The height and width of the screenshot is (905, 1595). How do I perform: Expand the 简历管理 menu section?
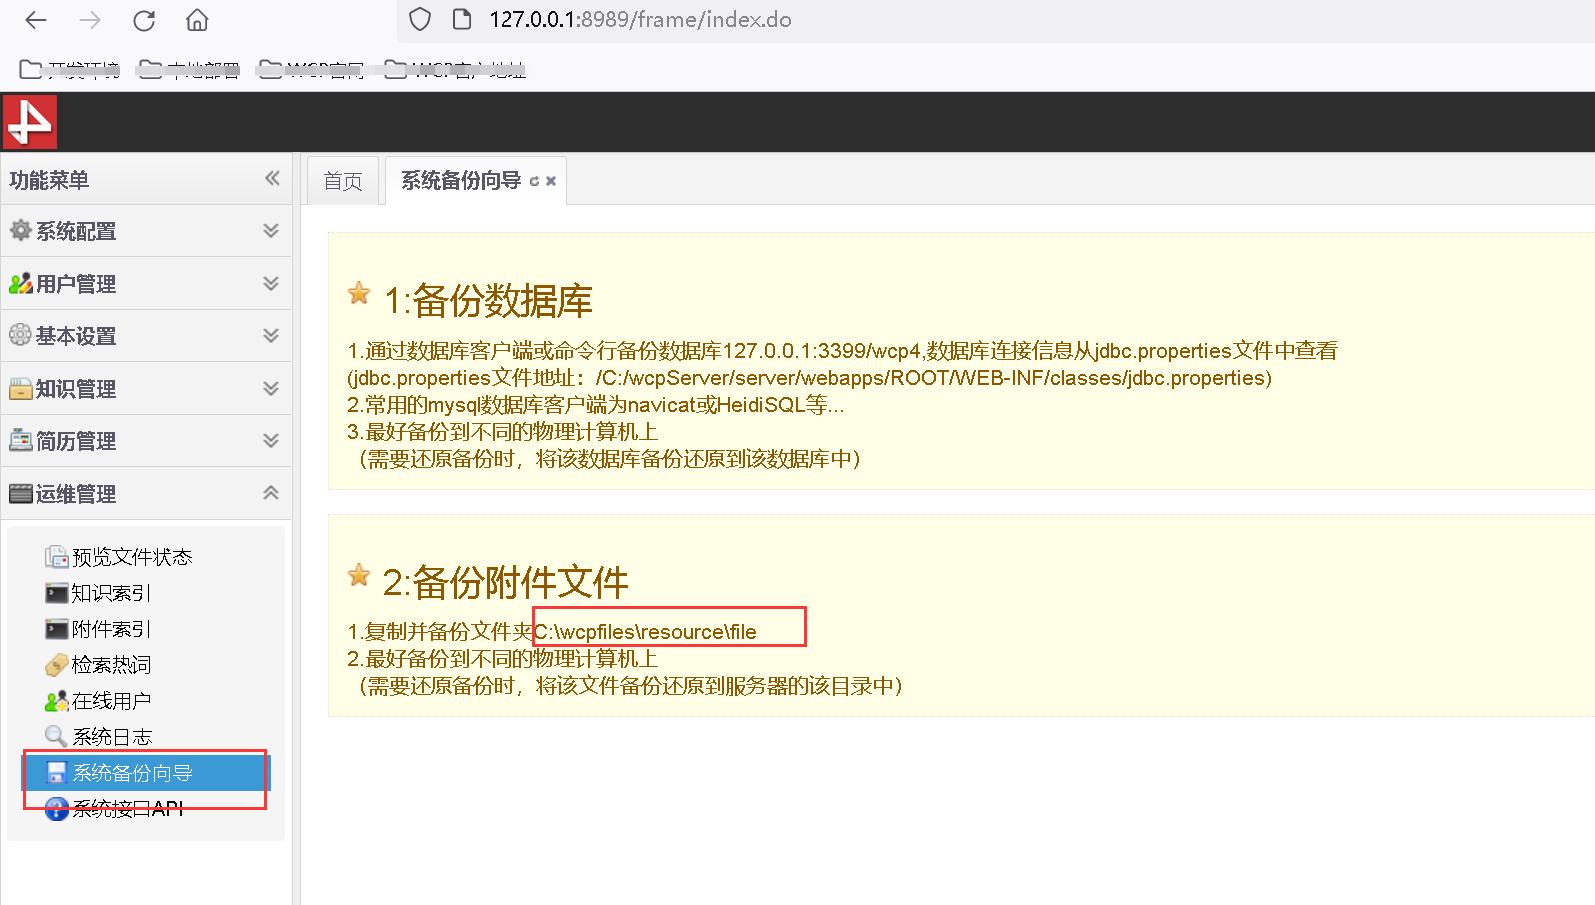click(146, 441)
